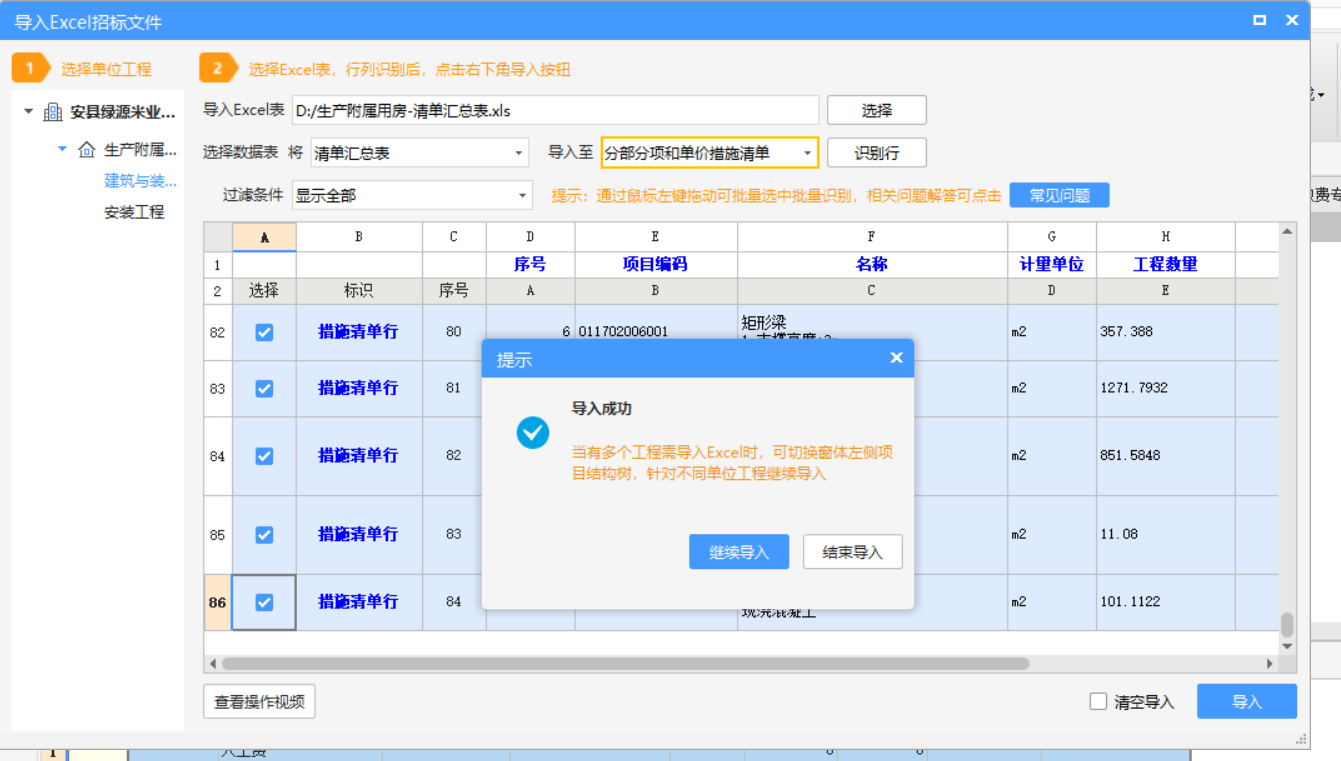Image resolution: width=1341 pixels, height=761 pixels.
Task: Click quantity cell 851.5848
Action: [1166, 456]
